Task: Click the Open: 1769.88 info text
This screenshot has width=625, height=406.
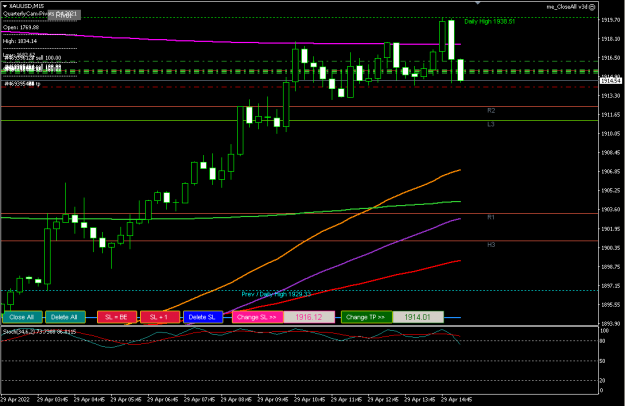Action: 21,27
